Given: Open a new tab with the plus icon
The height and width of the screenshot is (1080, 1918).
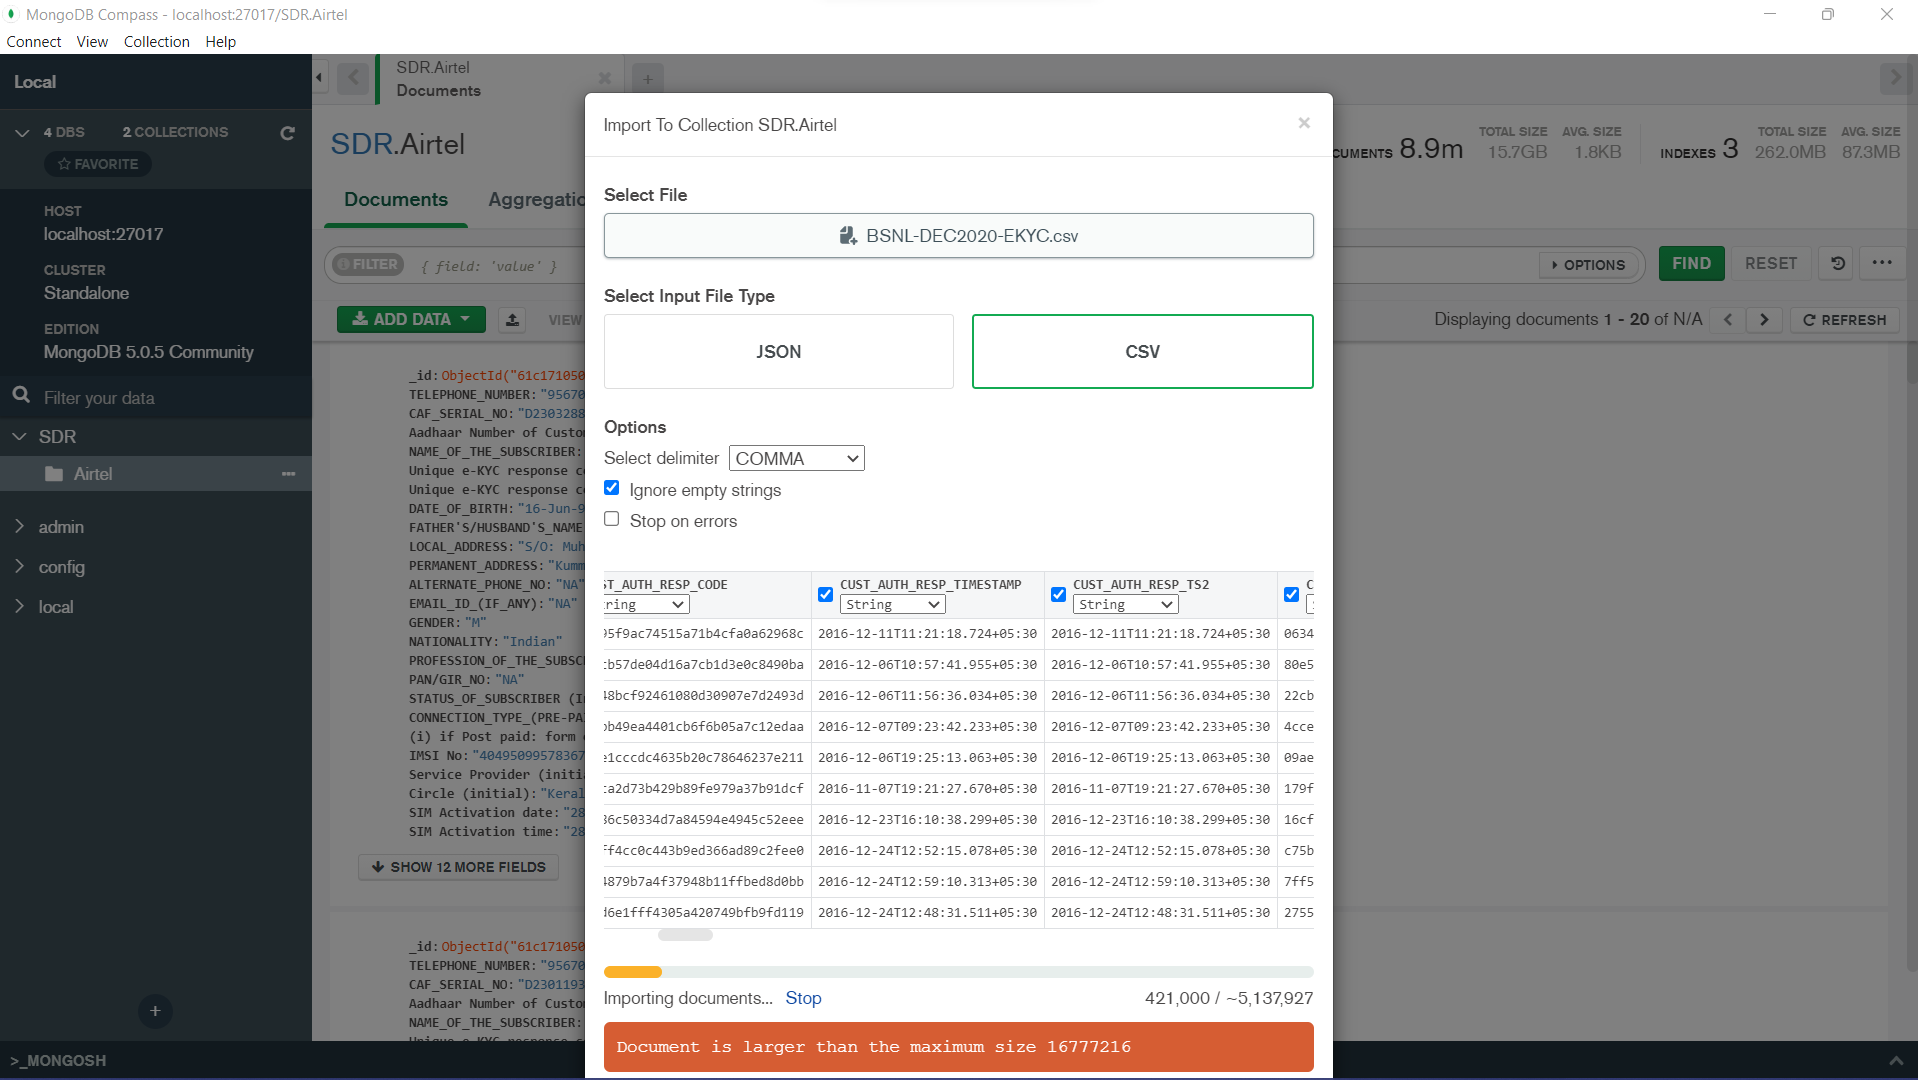Looking at the screenshot, I should pos(648,79).
